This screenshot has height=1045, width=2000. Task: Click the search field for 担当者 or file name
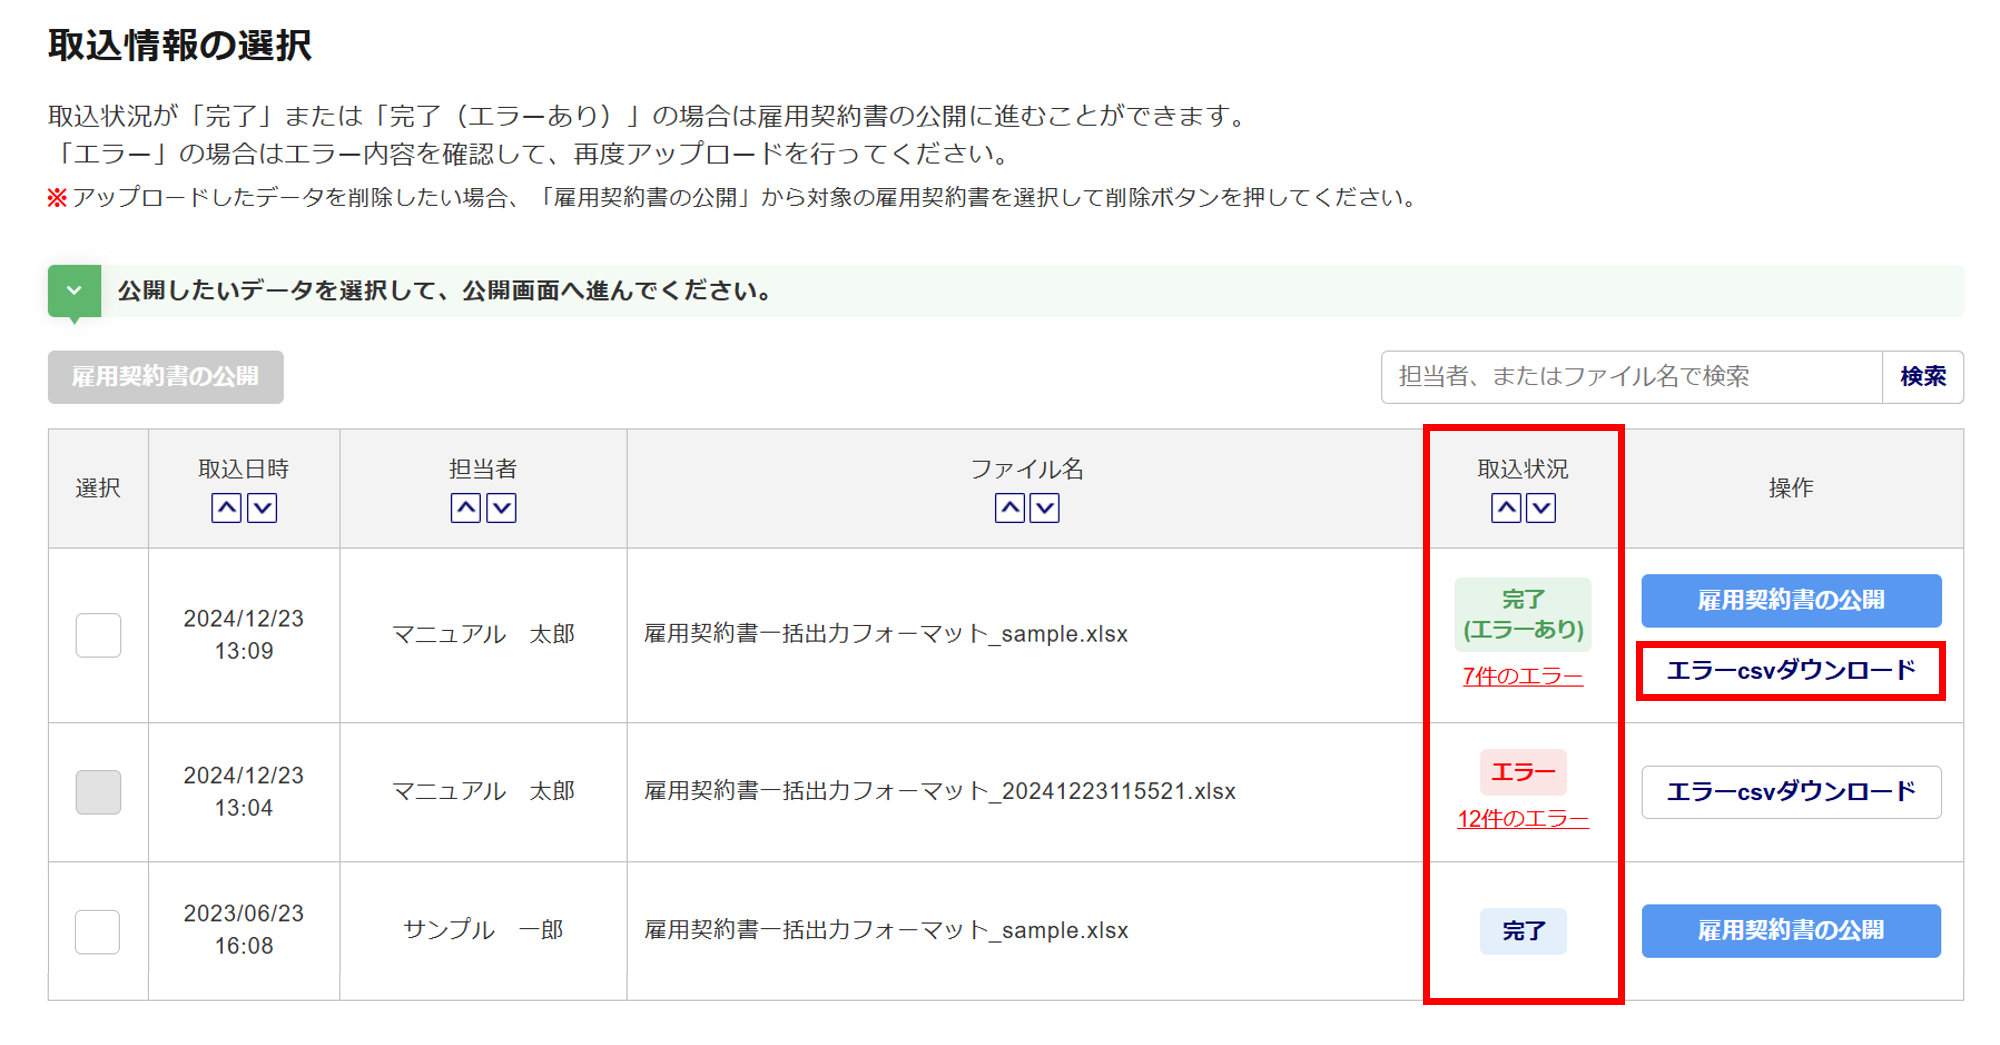coord(1630,377)
